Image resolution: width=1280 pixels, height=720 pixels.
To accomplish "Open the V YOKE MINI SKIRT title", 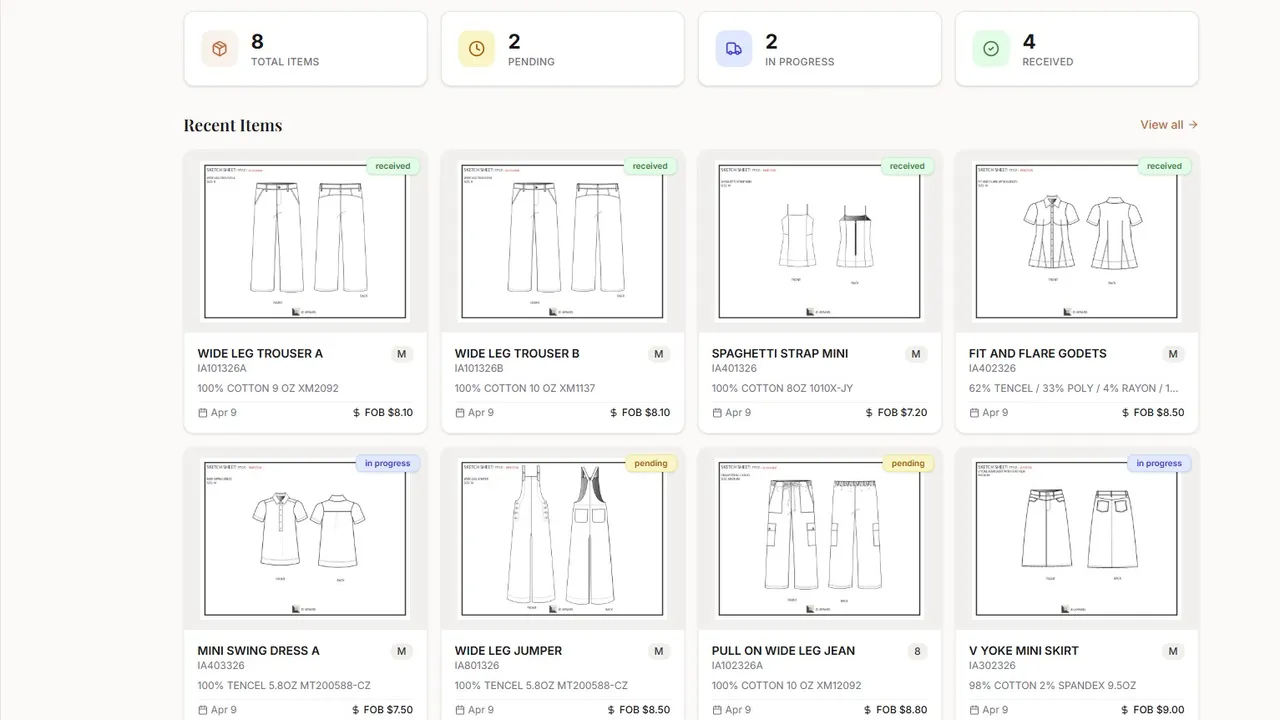I will click(x=1024, y=650).
